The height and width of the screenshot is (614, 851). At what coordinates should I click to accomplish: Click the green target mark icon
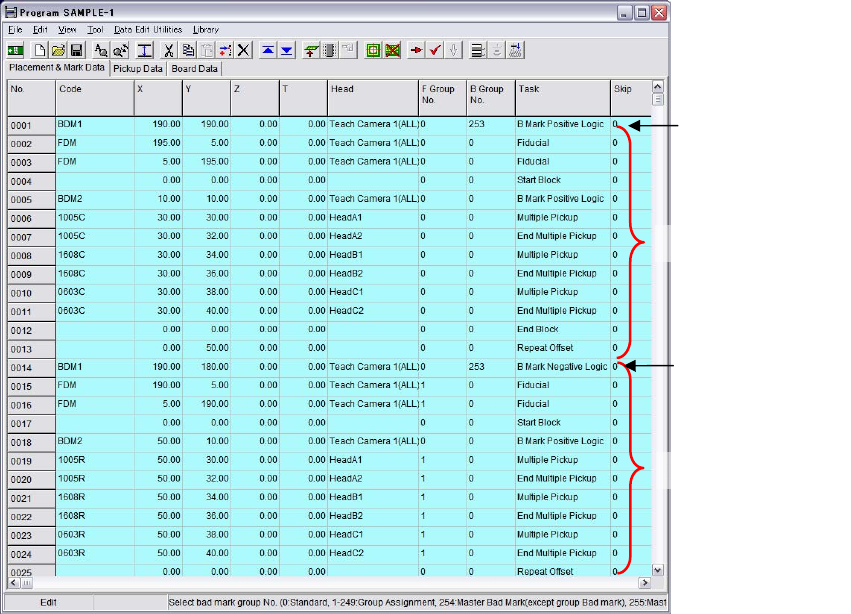[x=373, y=49]
